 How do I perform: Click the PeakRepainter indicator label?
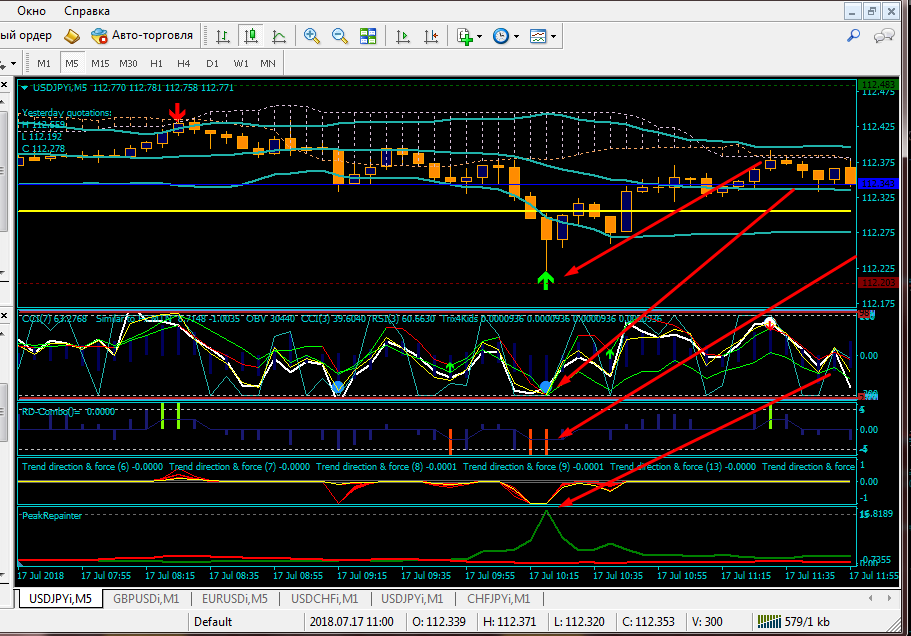pyautogui.click(x=52, y=516)
